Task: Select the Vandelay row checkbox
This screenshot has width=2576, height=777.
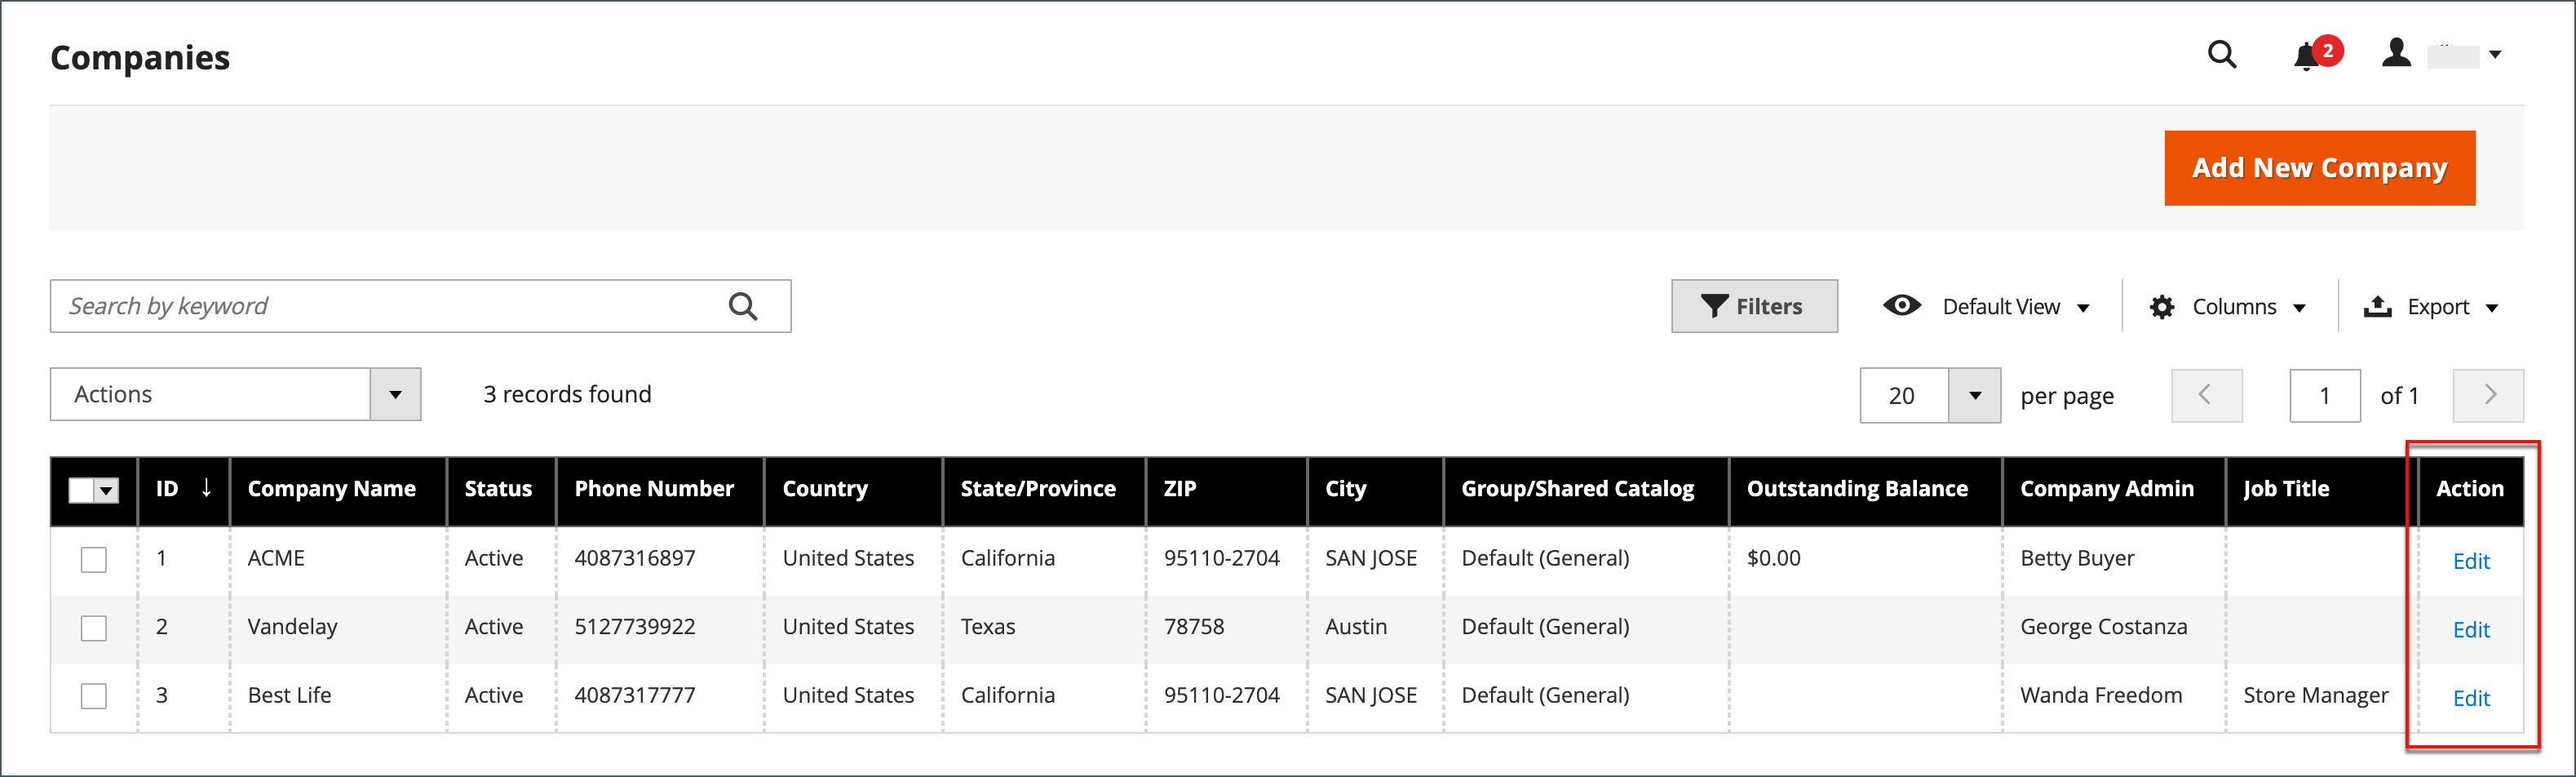Action: (x=94, y=628)
